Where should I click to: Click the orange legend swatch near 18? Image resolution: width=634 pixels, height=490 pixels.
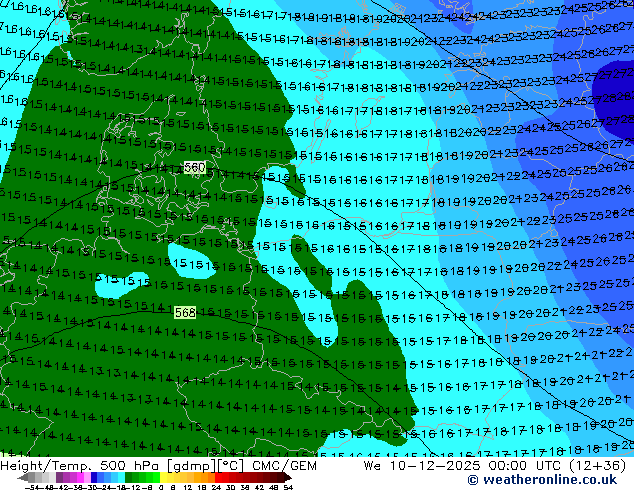point(205,477)
